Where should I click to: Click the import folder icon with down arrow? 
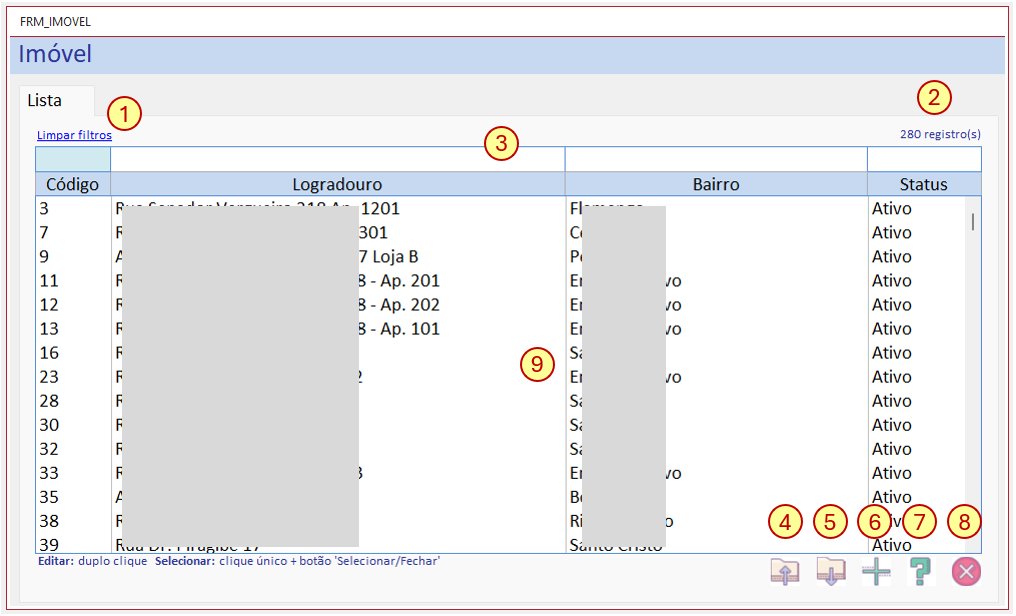pos(831,571)
